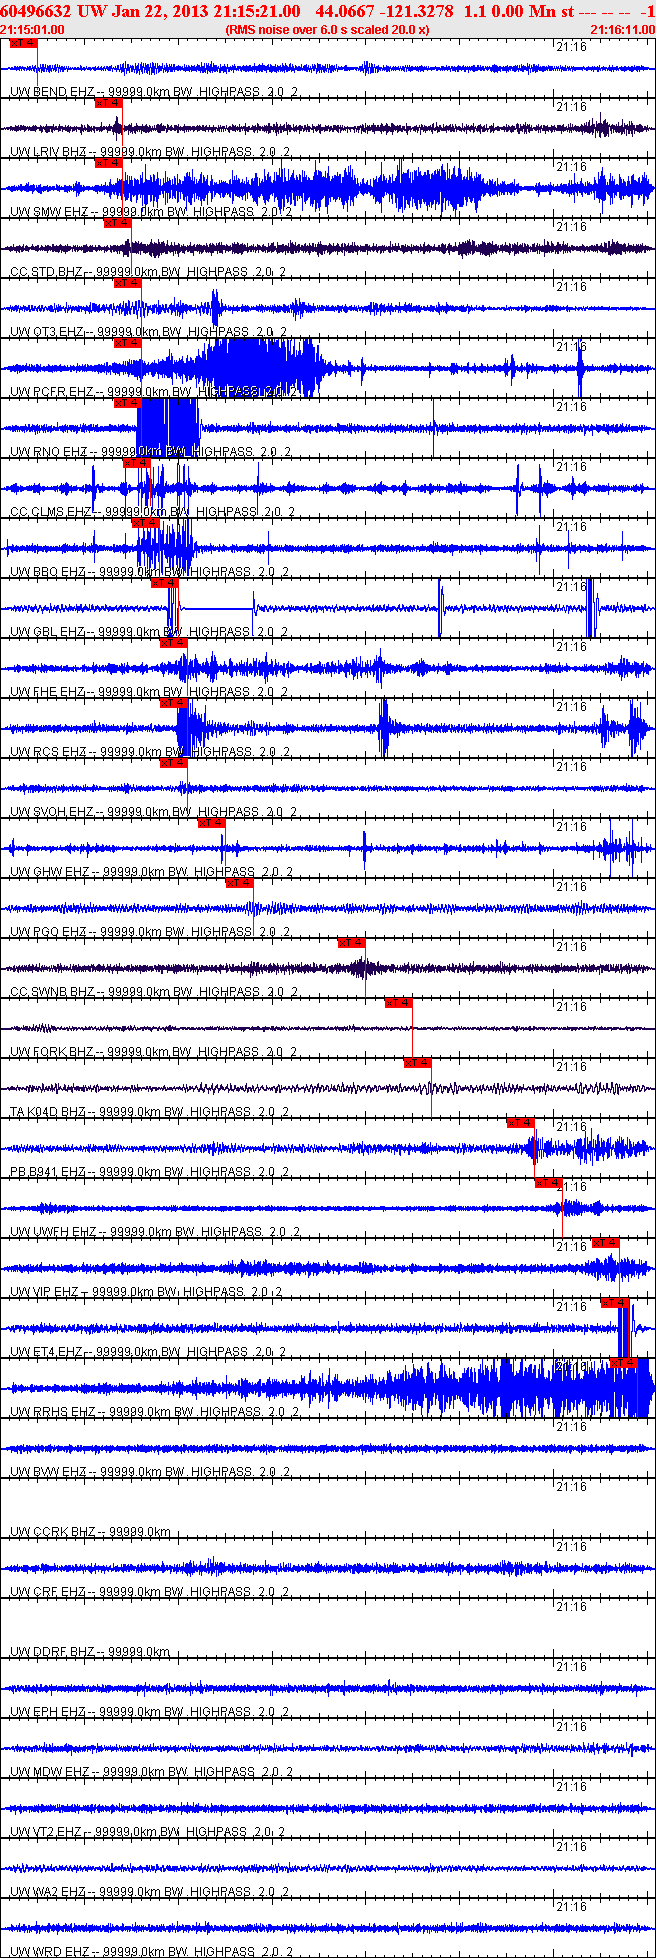Click the red pick flag on FORK trace
This screenshot has width=656, height=1958.
tap(398, 1003)
